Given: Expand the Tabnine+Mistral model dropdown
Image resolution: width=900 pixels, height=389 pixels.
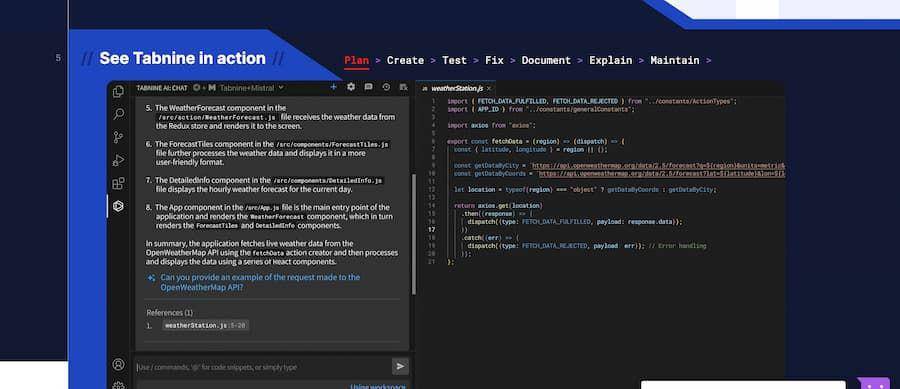Looking at the screenshot, I should 251,88.
